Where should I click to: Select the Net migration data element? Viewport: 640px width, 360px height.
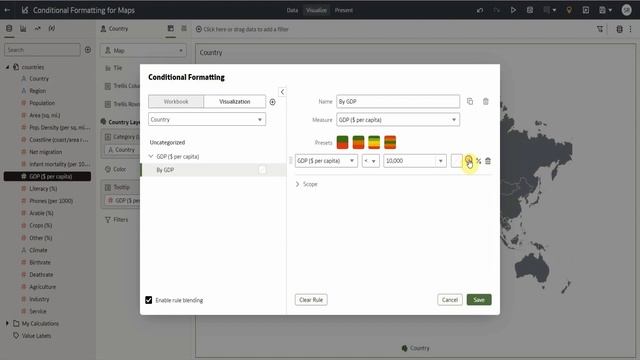(45, 152)
